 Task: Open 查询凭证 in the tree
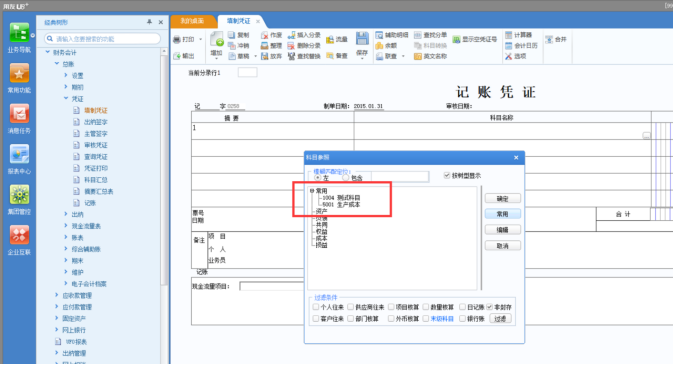click(x=96, y=157)
